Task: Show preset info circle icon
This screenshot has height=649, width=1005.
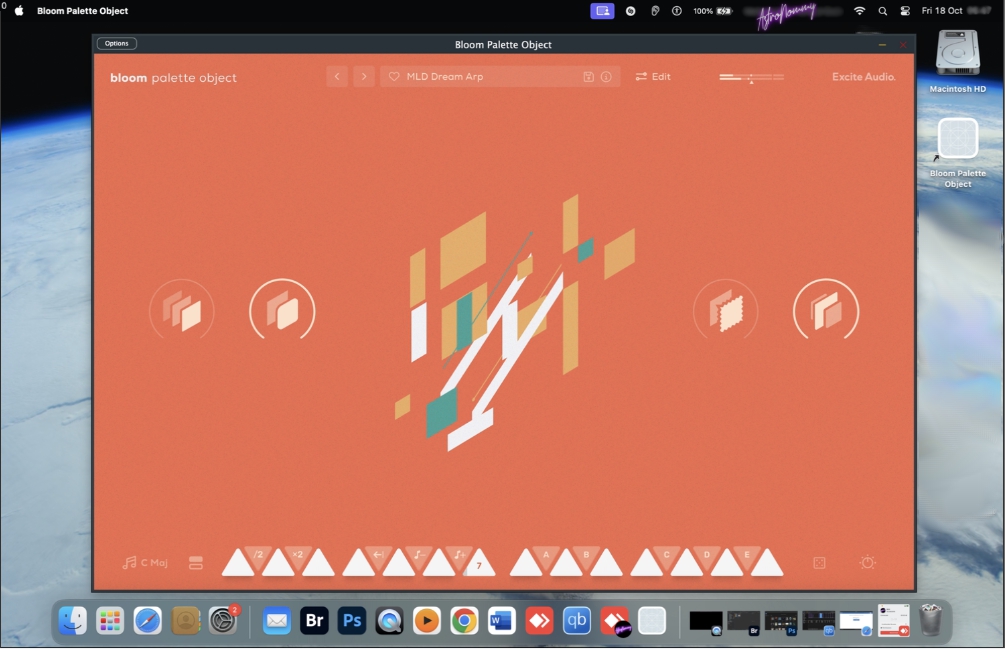Action: pyautogui.click(x=606, y=76)
